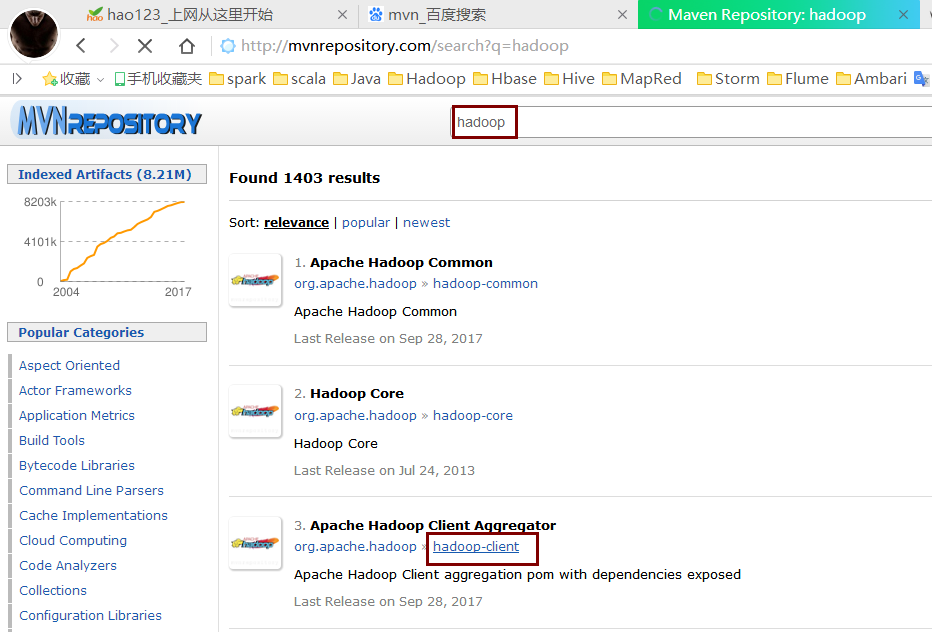
Task: Open the spark bookmark folder
Action: click(x=237, y=78)
